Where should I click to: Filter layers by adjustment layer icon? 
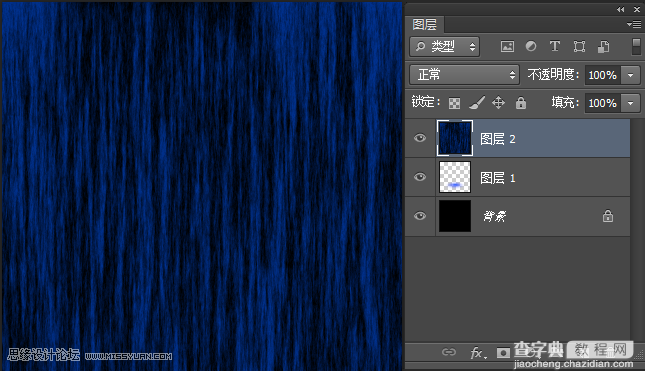(x=531, y=46)
